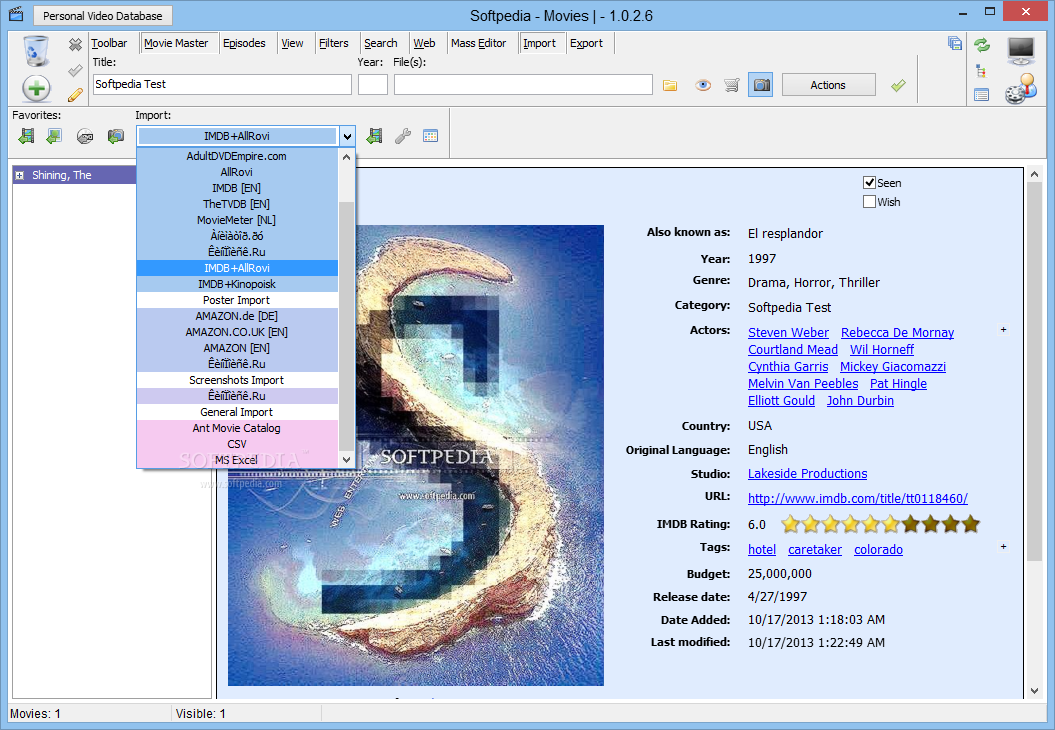Toggle the camera screenshots button
This screenshot has height=730, width=1055.
(x=761, y=85)
